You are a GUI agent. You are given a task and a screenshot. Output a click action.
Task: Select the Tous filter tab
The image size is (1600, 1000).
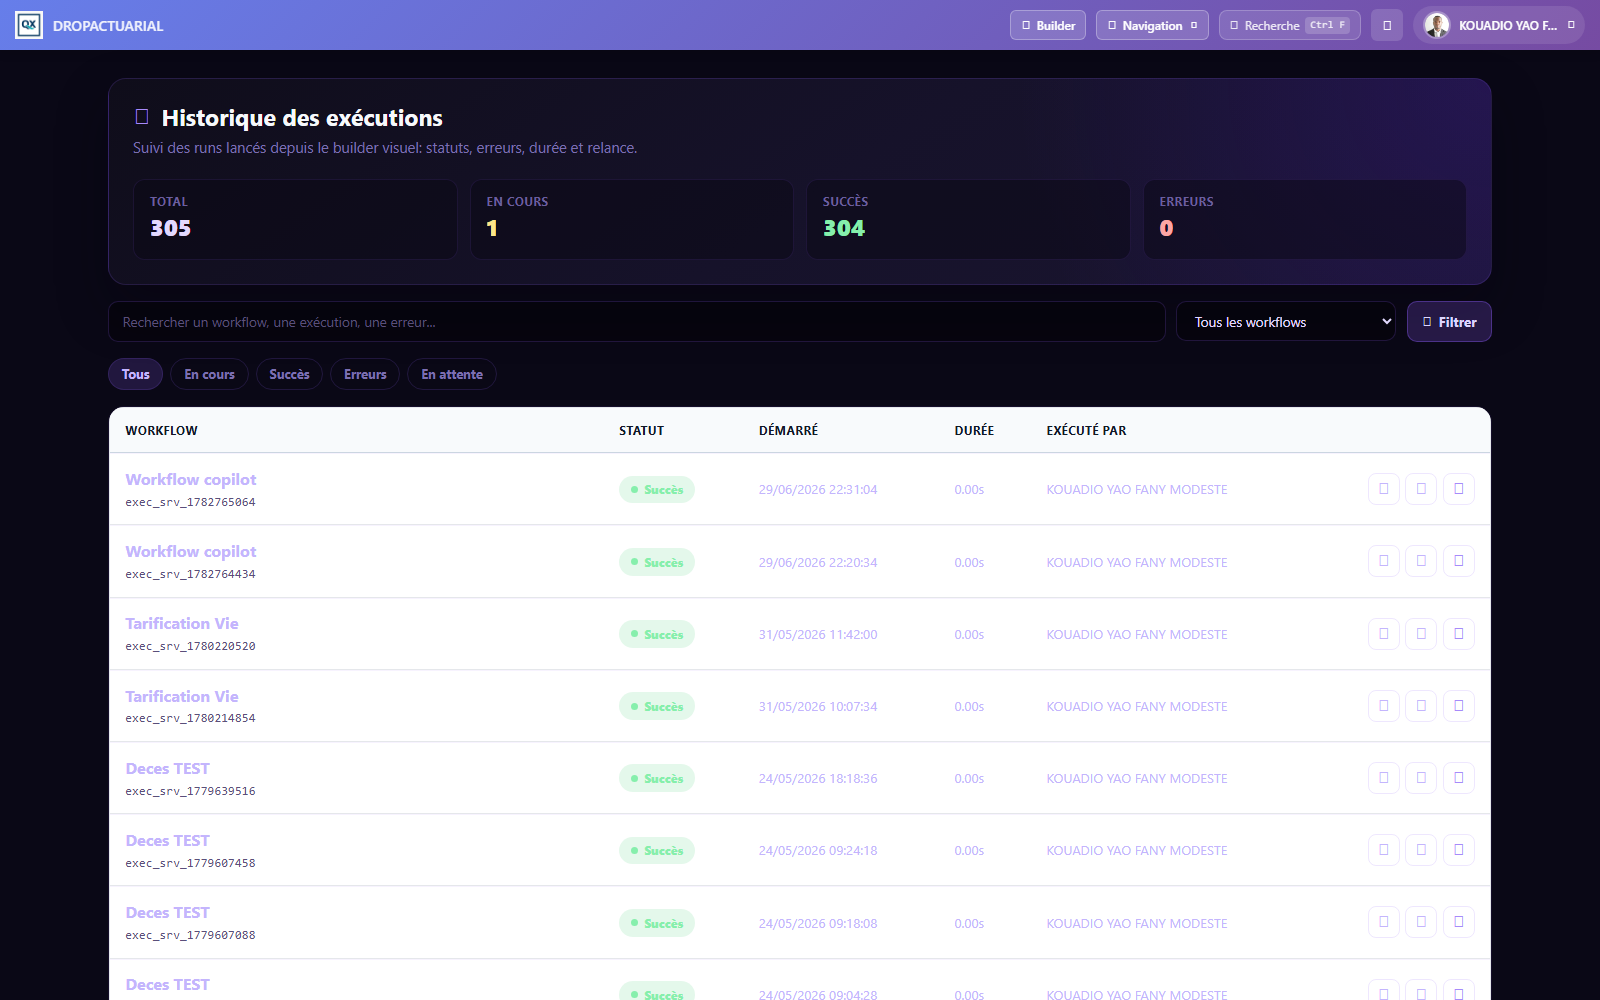136,374
